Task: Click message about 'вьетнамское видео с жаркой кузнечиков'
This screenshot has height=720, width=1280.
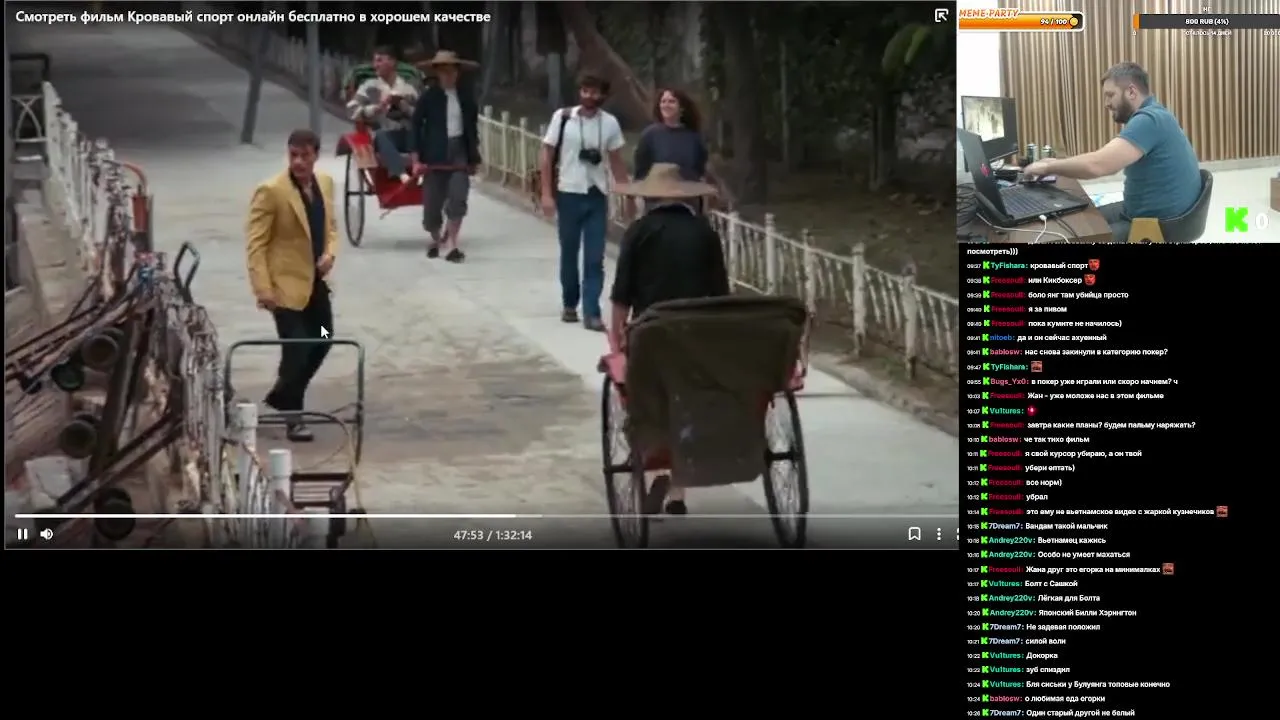Action: (1120, 511)
